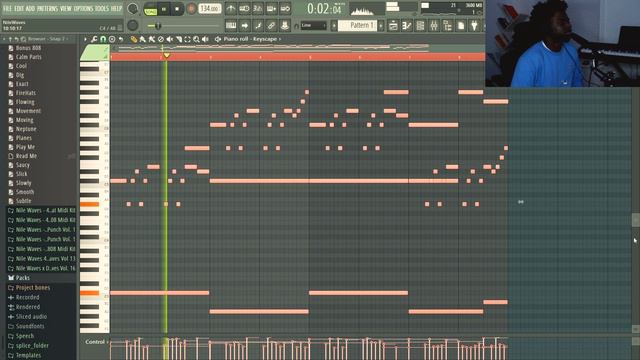Click the piano roll undo arrow icon
This screenshot has width=640, height=360.
[x=121, y=39]
